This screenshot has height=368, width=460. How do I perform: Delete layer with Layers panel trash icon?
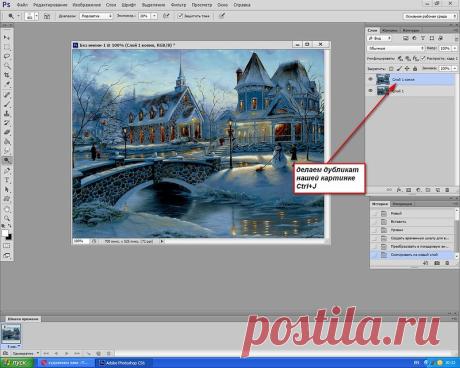coord(447,190)
